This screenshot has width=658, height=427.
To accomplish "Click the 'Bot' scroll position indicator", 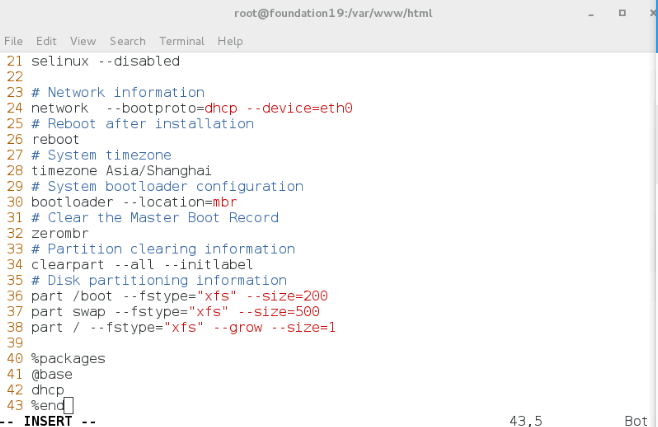I will click(636, 421).
